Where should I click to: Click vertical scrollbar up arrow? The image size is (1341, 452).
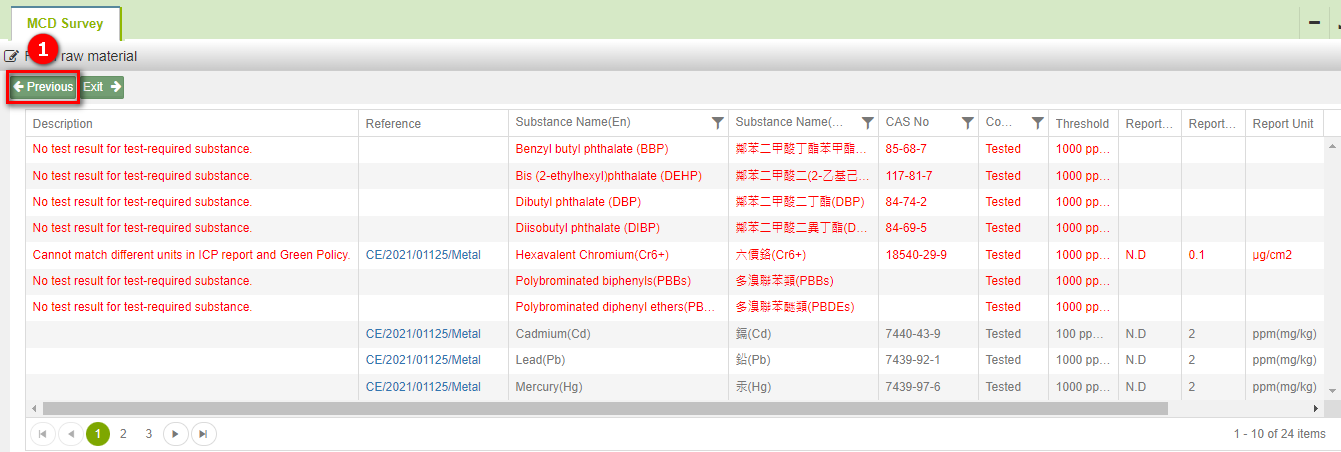click(1332, 145)
